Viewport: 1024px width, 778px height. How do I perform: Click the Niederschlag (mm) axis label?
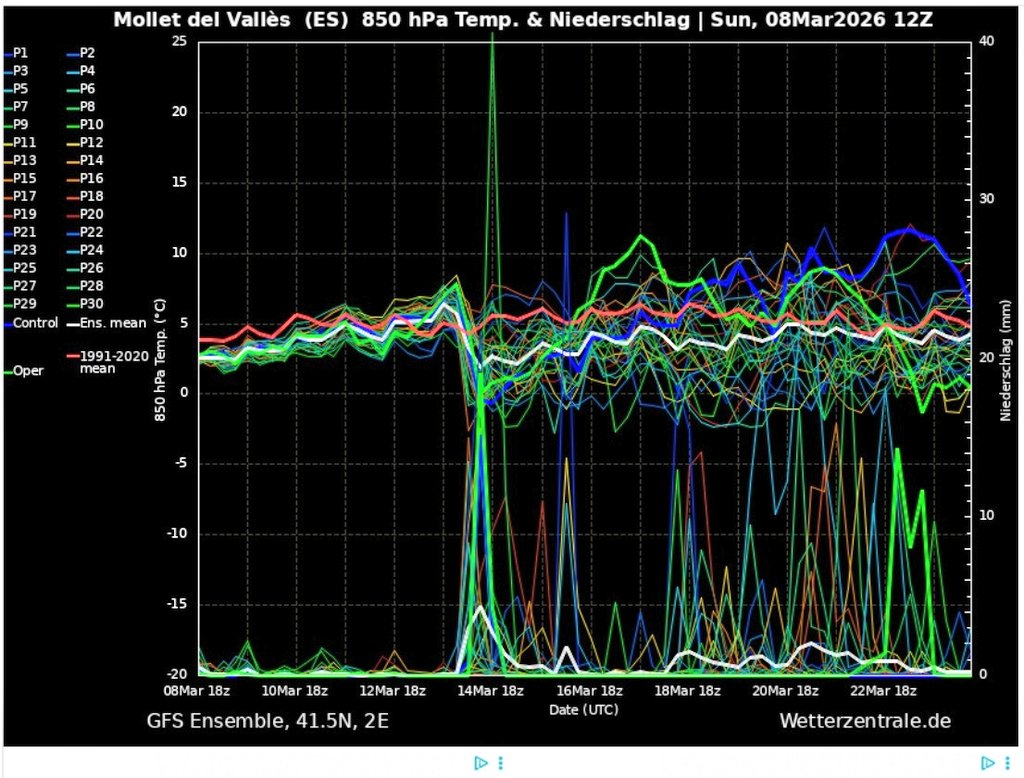point(1005,360)
